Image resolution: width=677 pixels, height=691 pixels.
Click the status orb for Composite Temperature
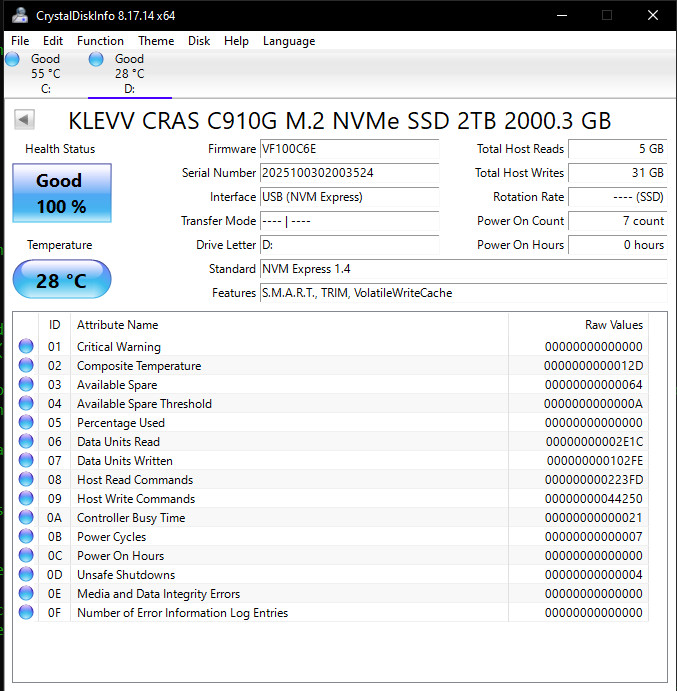pos(26,365)
